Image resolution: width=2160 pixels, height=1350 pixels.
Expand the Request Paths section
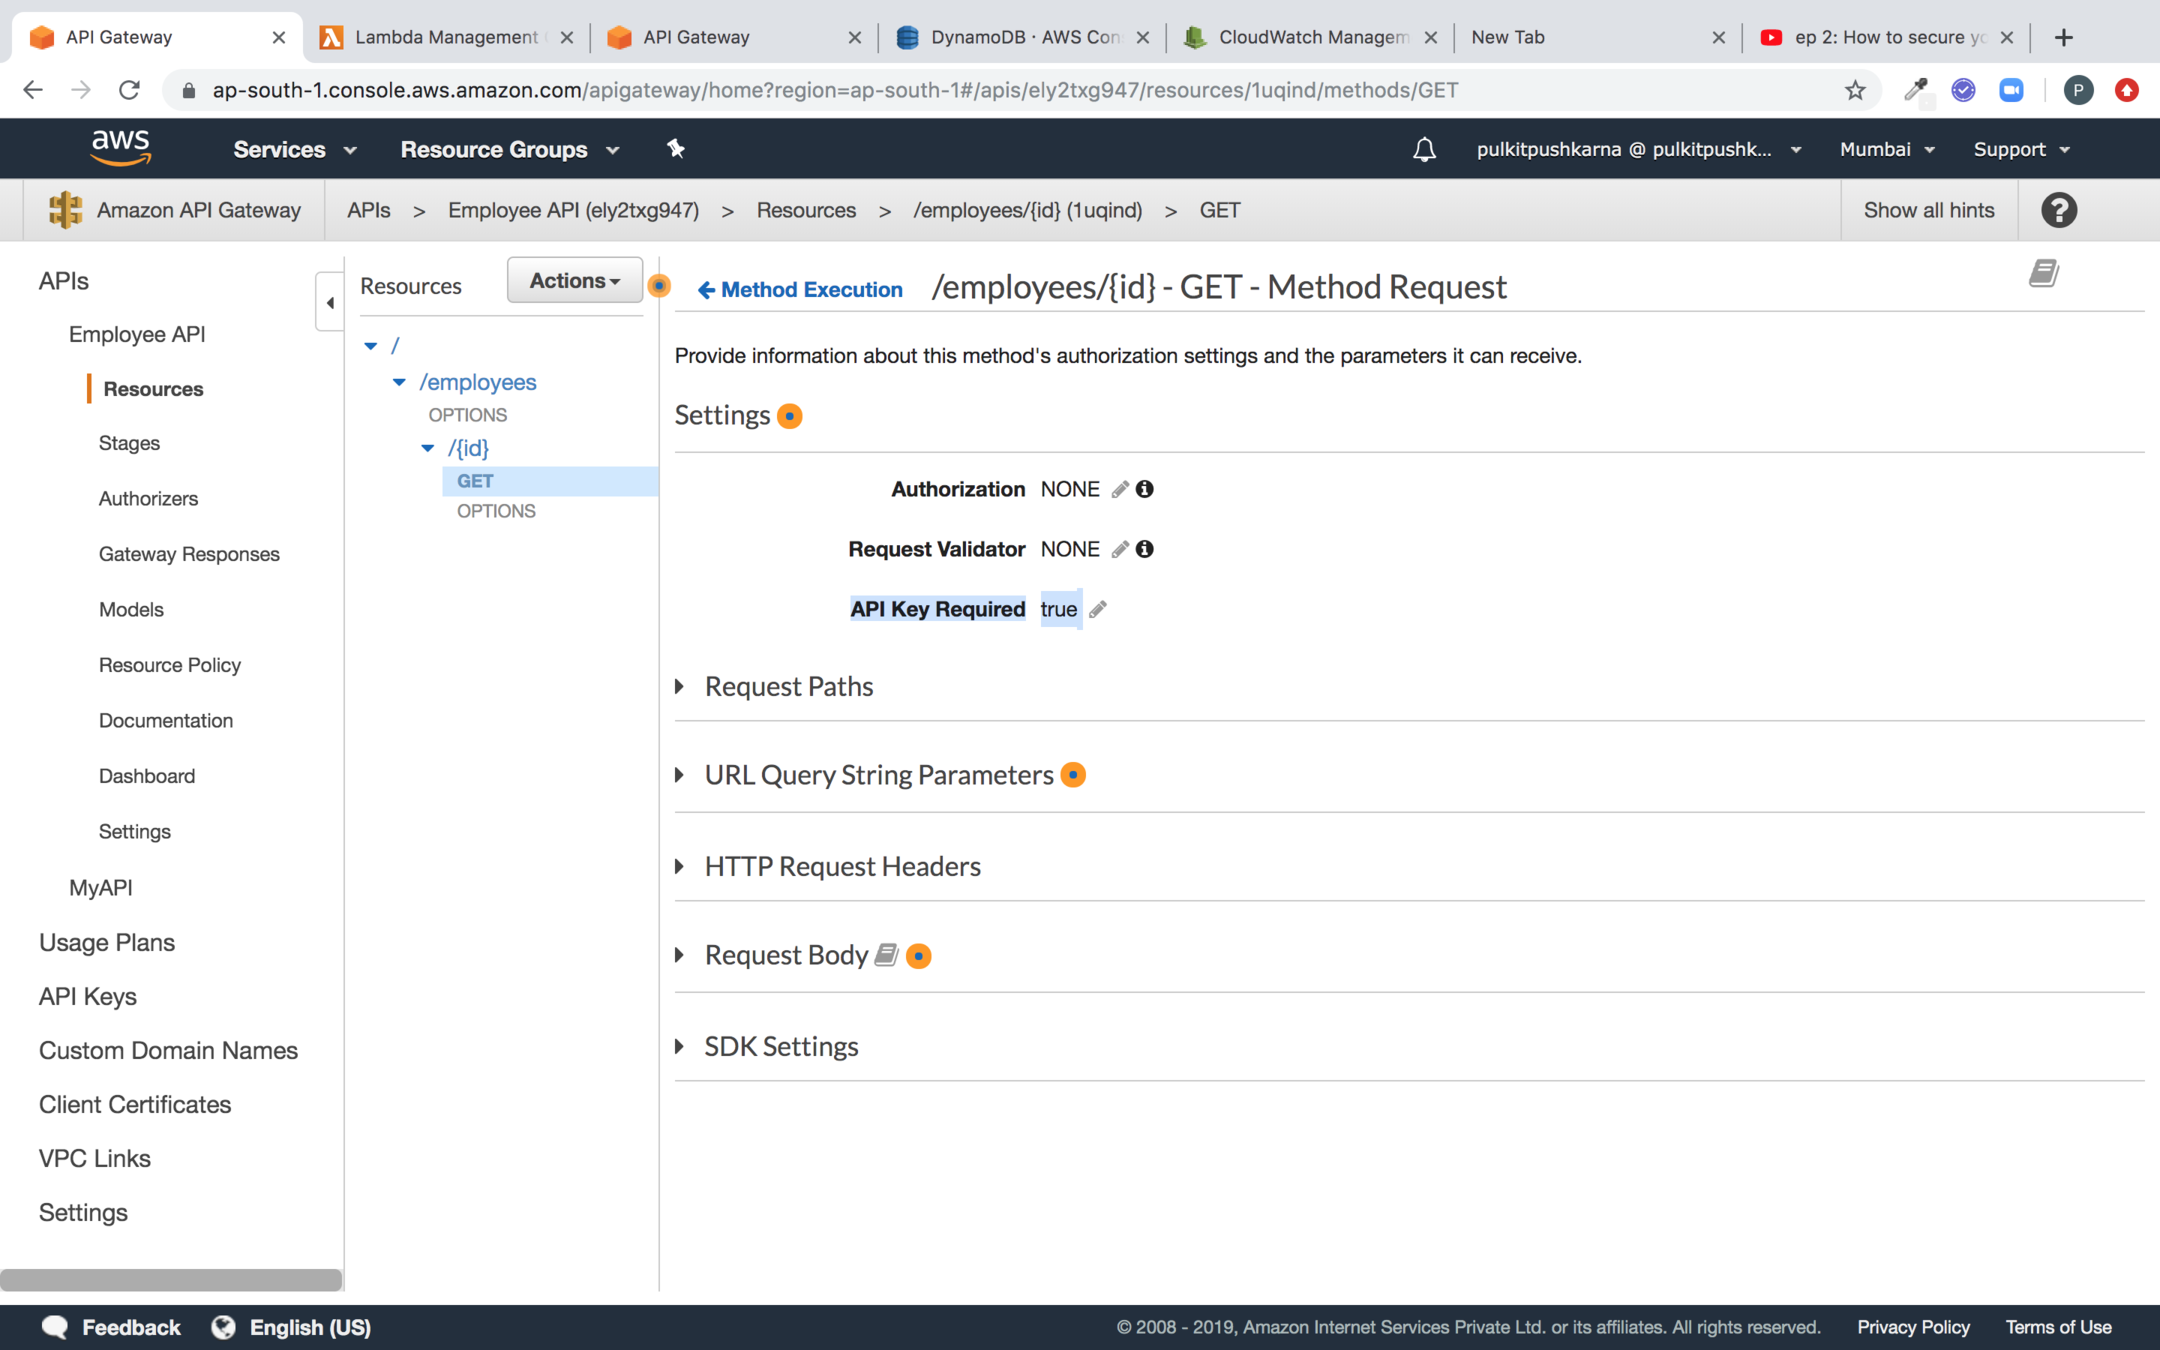tap(680, 686)
